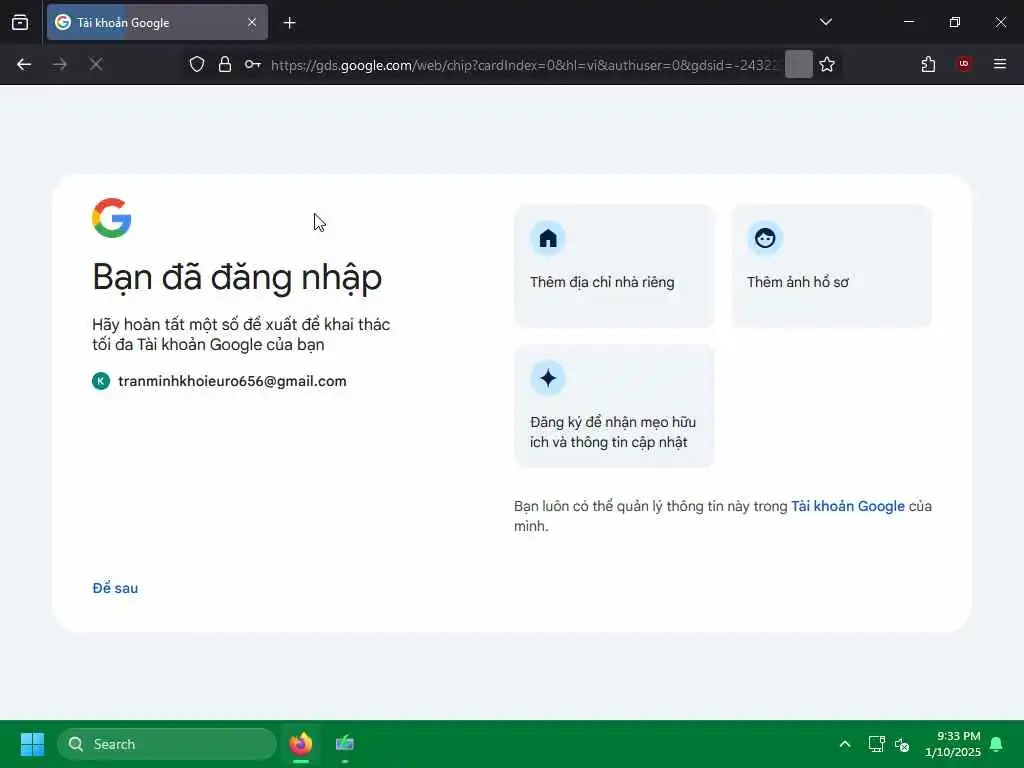Click the taskbar Search box
The height and width of the screenshot is (768, 1024).
(167, 744)
